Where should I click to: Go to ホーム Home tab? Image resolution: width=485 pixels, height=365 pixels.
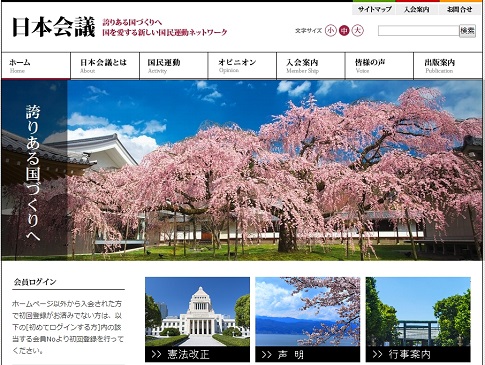point(36,66)
